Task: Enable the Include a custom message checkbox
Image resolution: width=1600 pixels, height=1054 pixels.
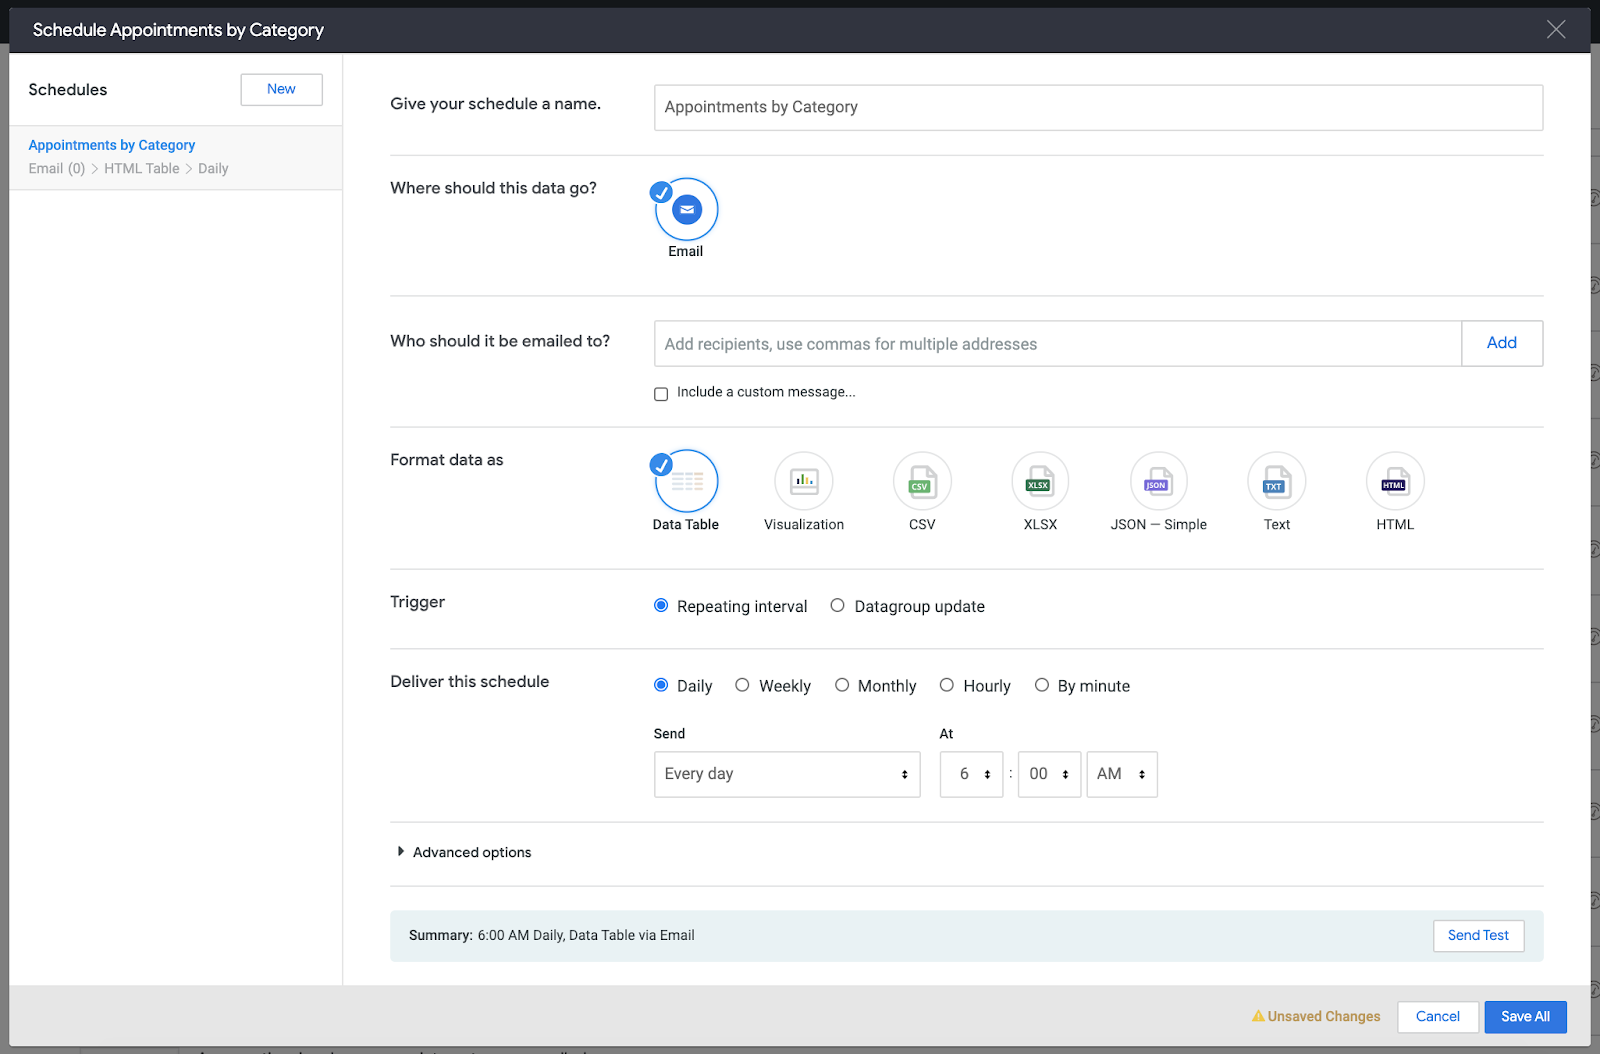Action: coord(661,394)
